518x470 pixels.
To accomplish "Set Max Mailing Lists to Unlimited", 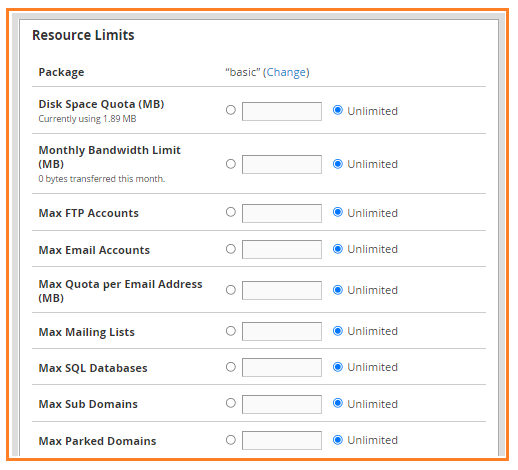I will pyautogui.click(x=338, y=331).
